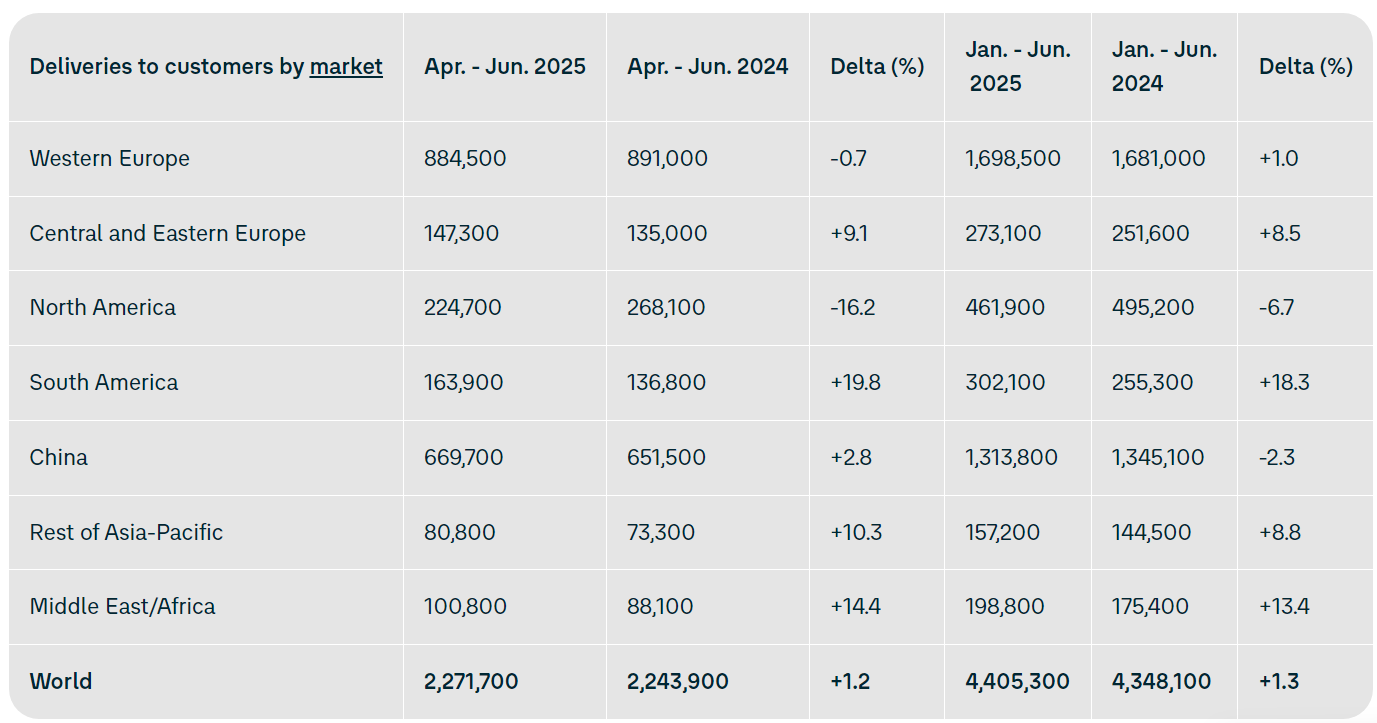Select the "Central and Eastern Europe" row label
Screen dimensions: 1377x723
click(x=168, y=234)
